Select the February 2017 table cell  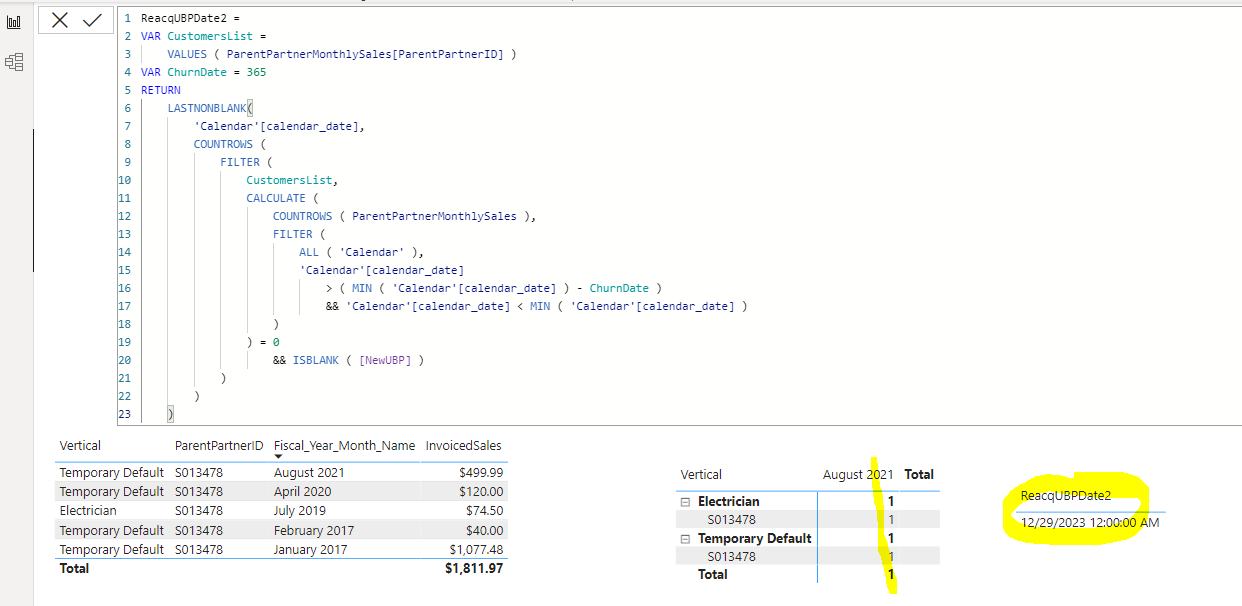pos(314,530)
